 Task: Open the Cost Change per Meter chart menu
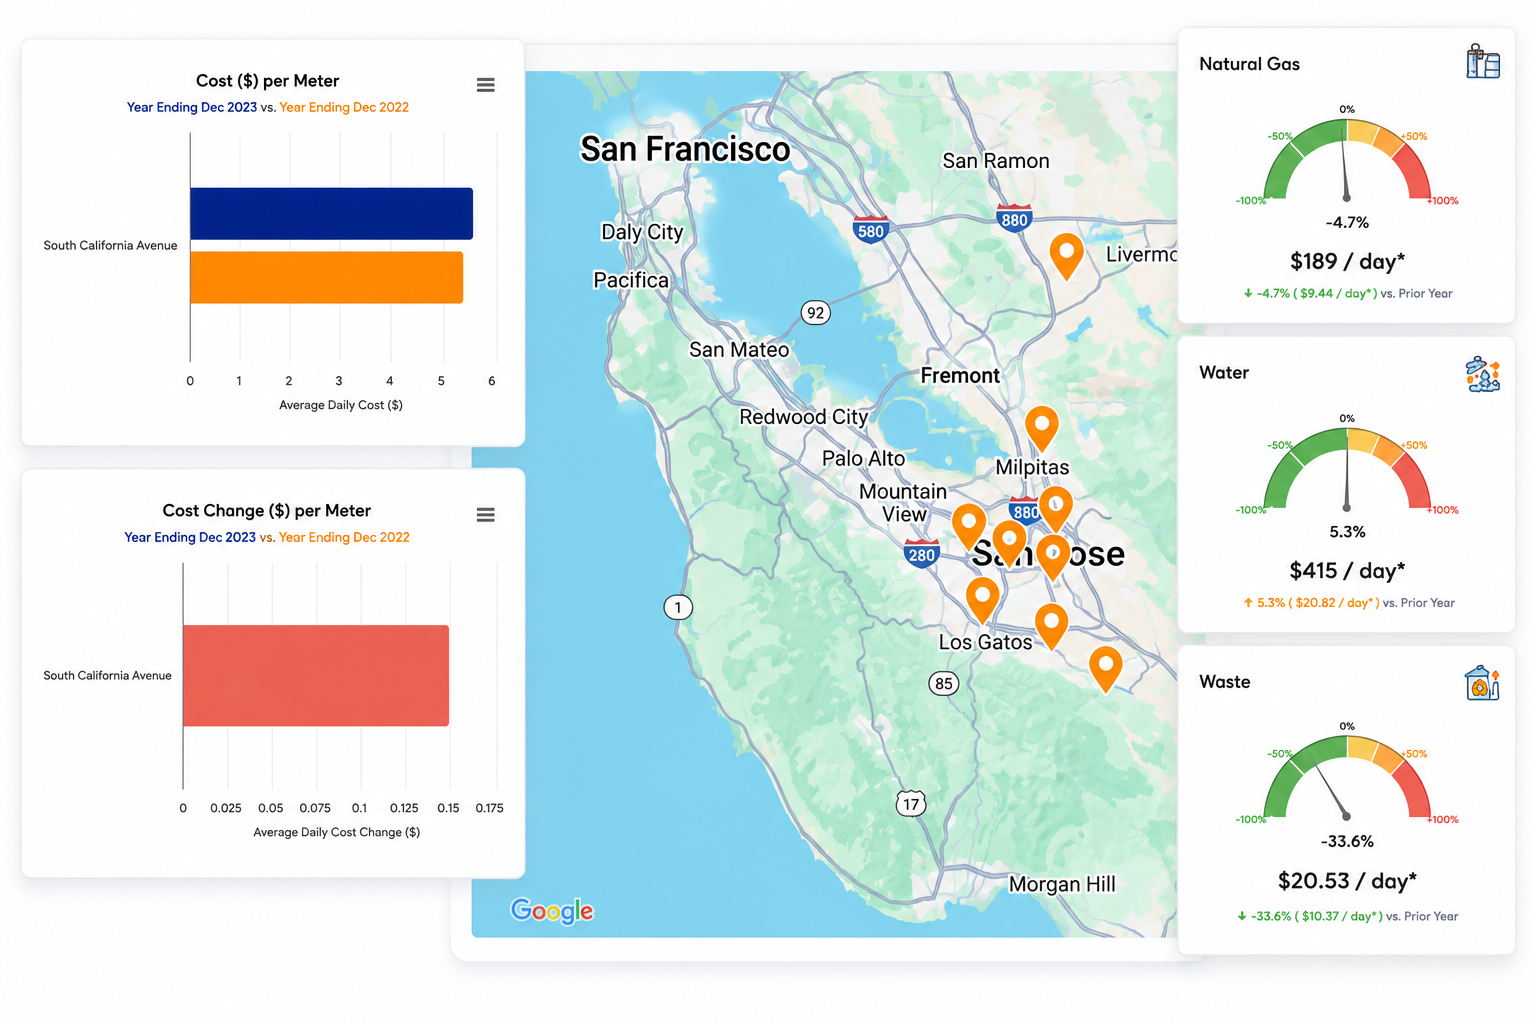pyautogui.click(x=485, y=515)
